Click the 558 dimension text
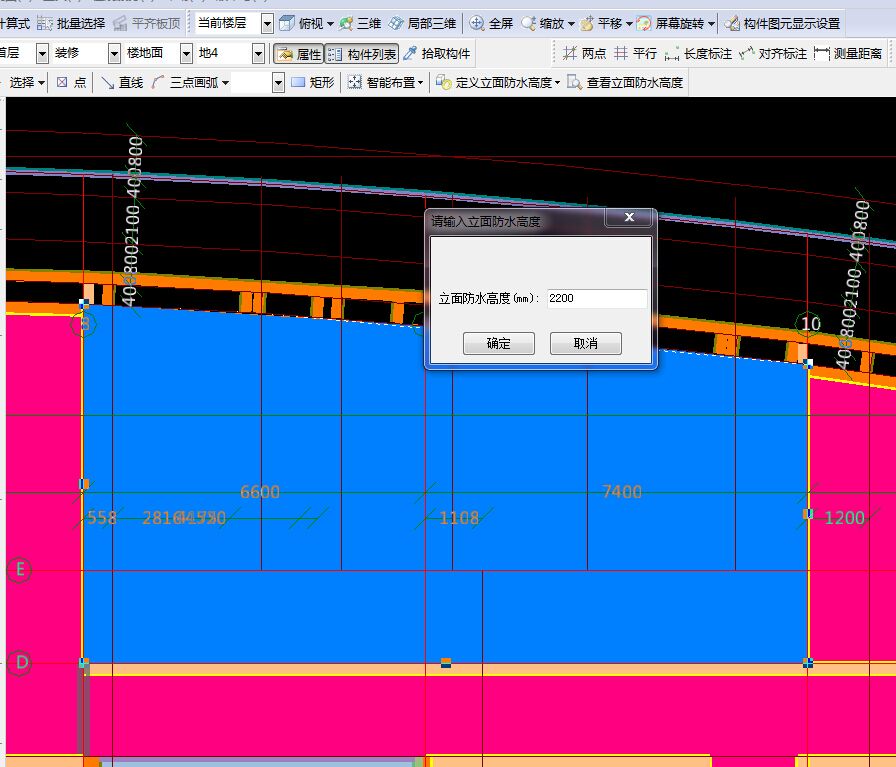This screenshot has width=896, height=767. tap(102, 518)
